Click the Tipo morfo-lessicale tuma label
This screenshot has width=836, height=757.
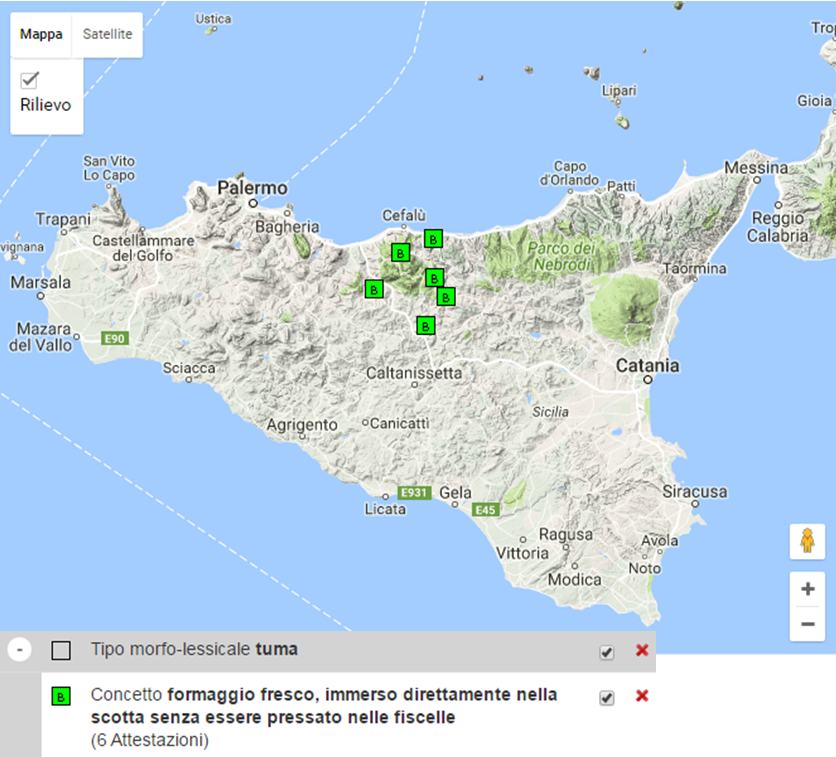pyautogui.click(x=194, y=650)
